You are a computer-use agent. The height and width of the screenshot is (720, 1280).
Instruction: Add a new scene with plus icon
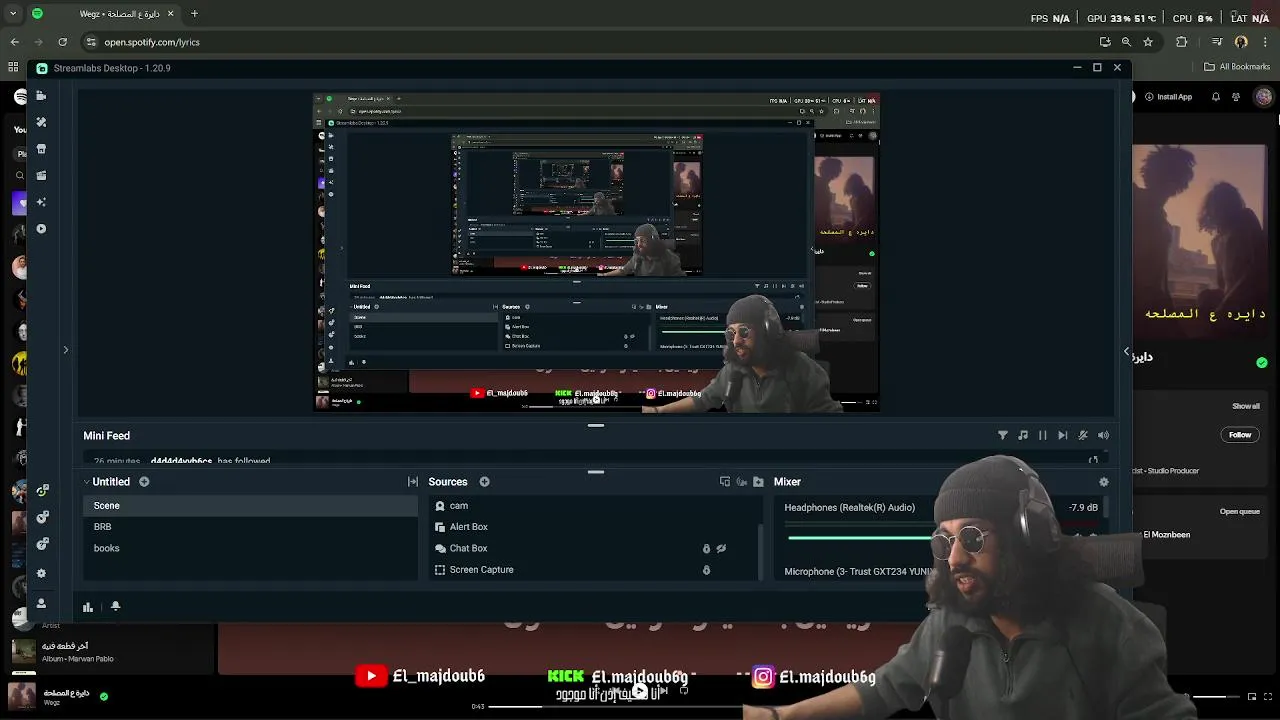pyautogui.click(x=144, y=482)
